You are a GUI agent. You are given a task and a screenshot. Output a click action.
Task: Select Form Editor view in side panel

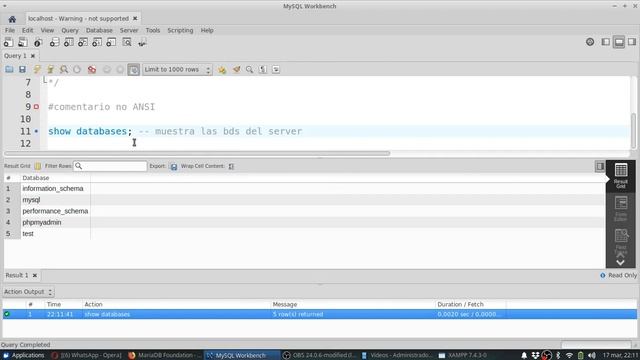621,209
